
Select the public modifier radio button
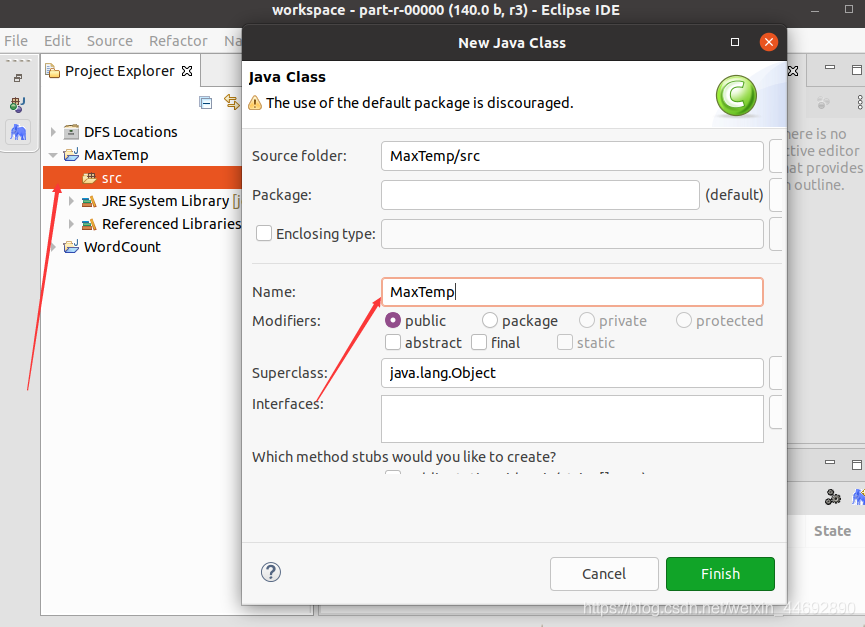coord(393,320)
